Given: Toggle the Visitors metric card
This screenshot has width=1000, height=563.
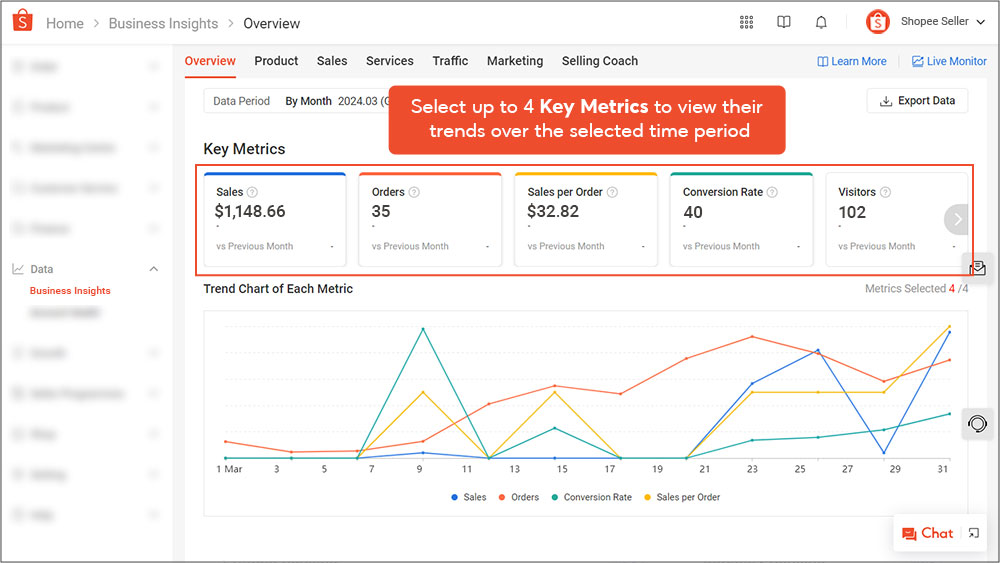Looking at the screenshot, I should pyautogui.click(x=885, y=220).
